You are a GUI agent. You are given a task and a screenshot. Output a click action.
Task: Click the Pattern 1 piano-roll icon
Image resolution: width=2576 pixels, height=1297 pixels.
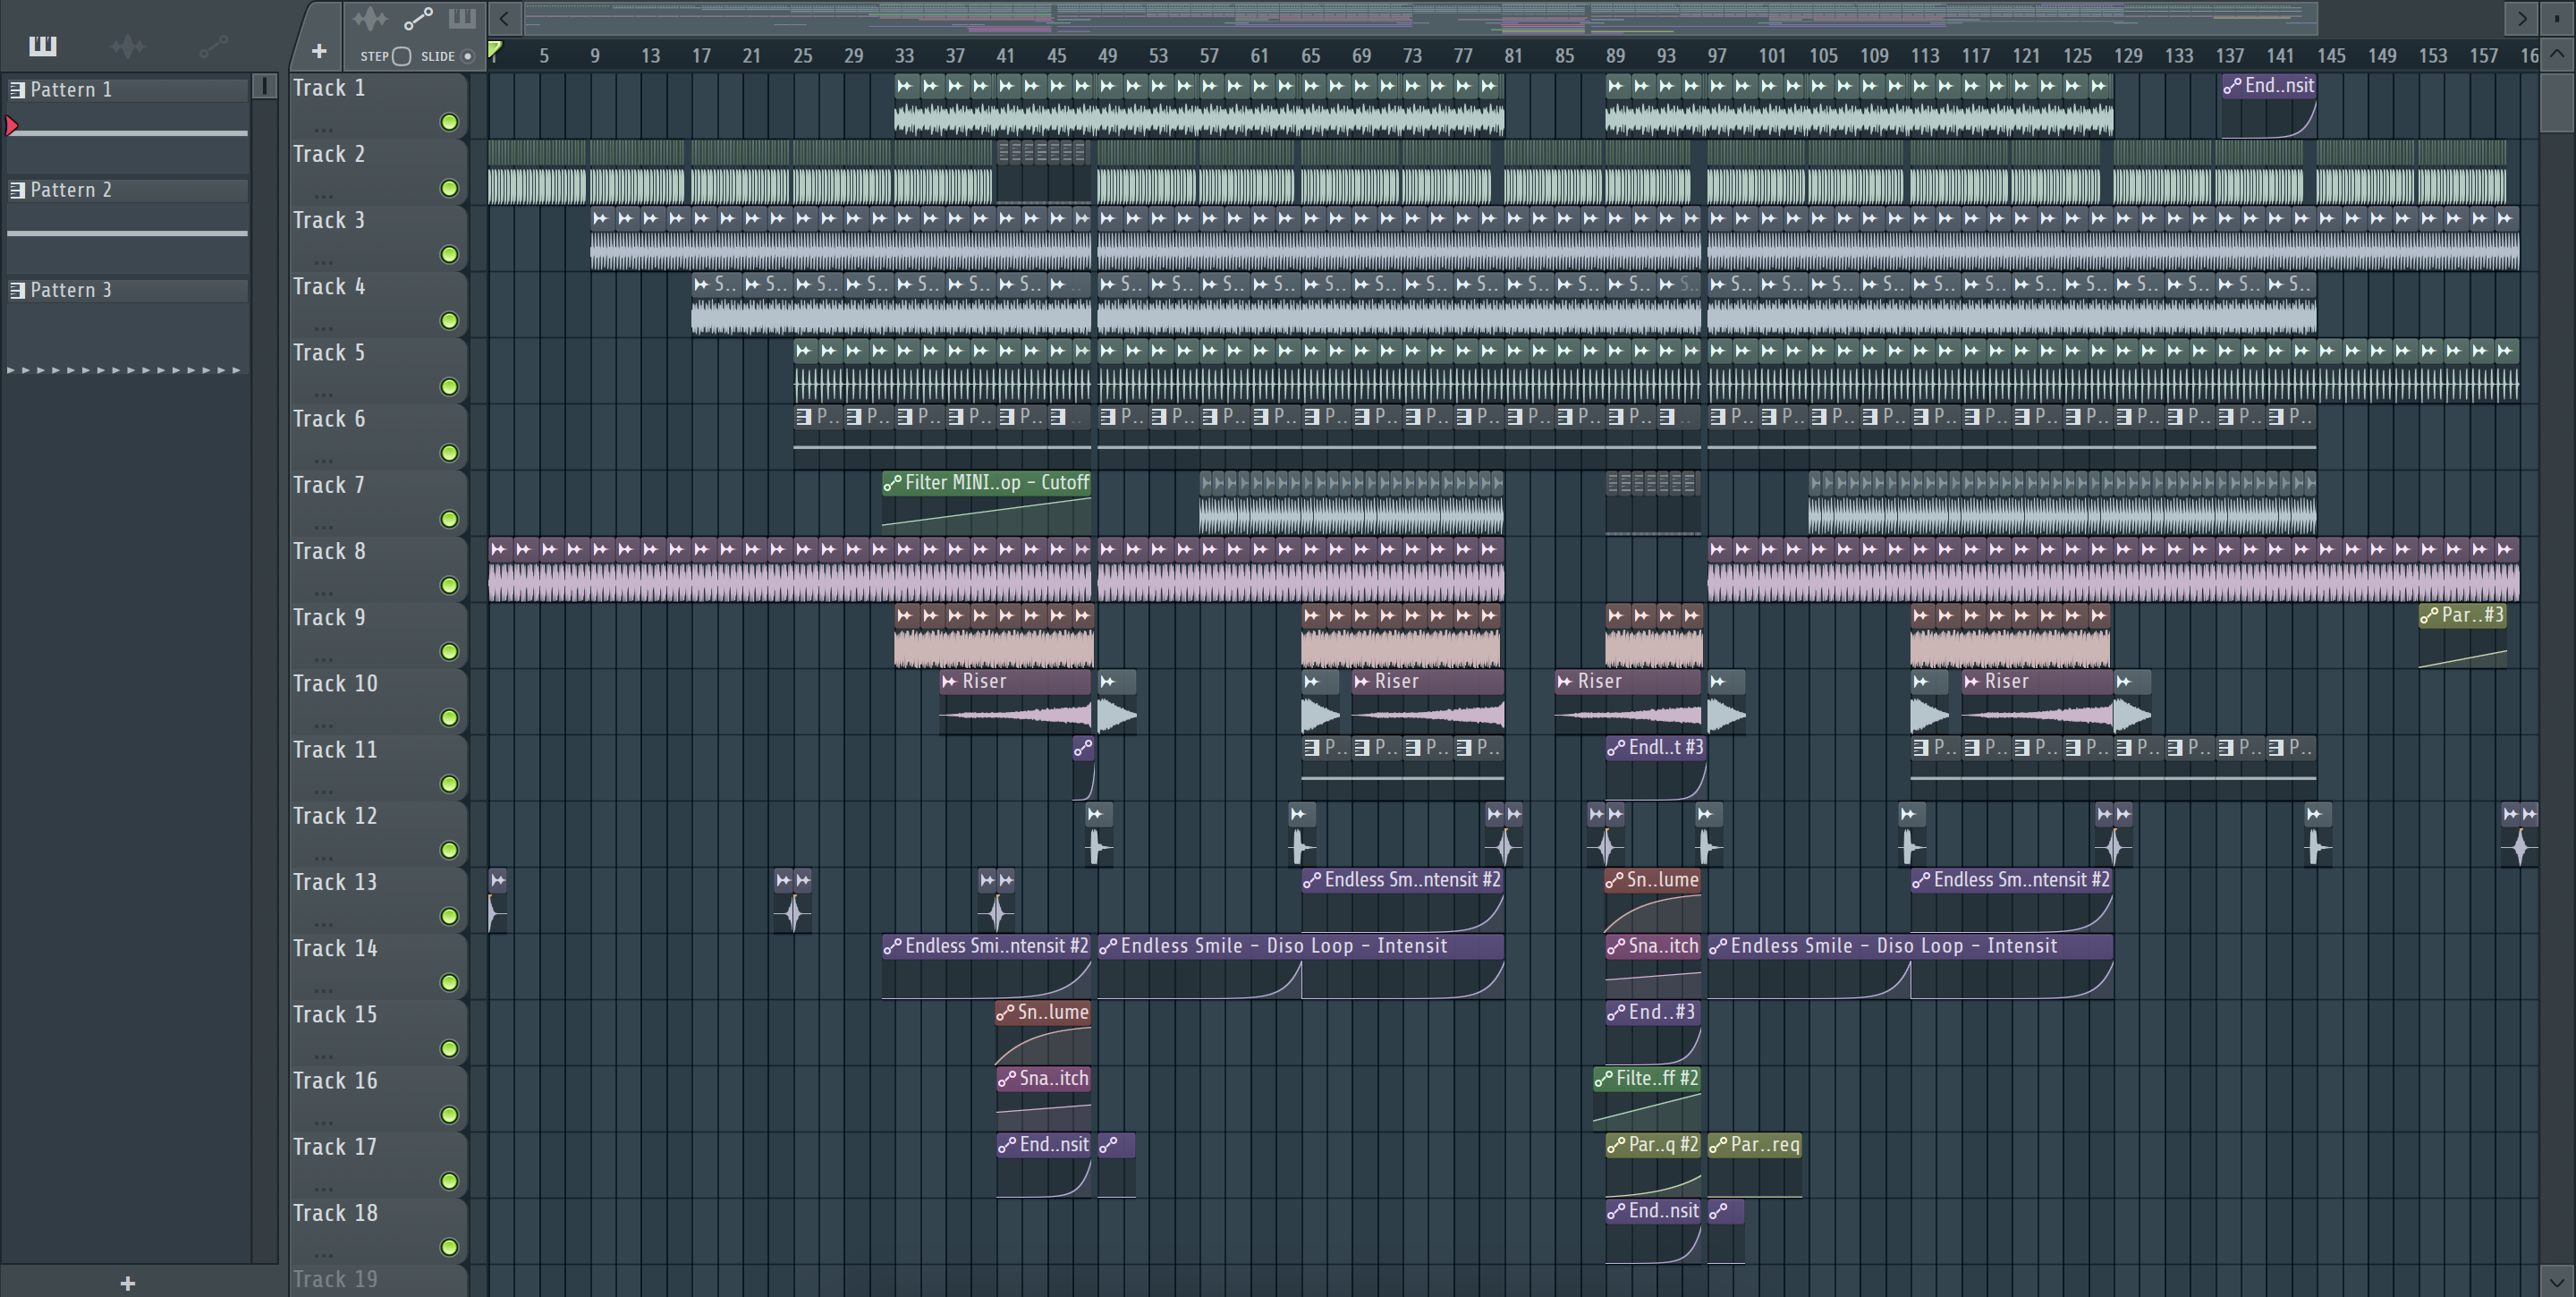click(x=17, y=90)
